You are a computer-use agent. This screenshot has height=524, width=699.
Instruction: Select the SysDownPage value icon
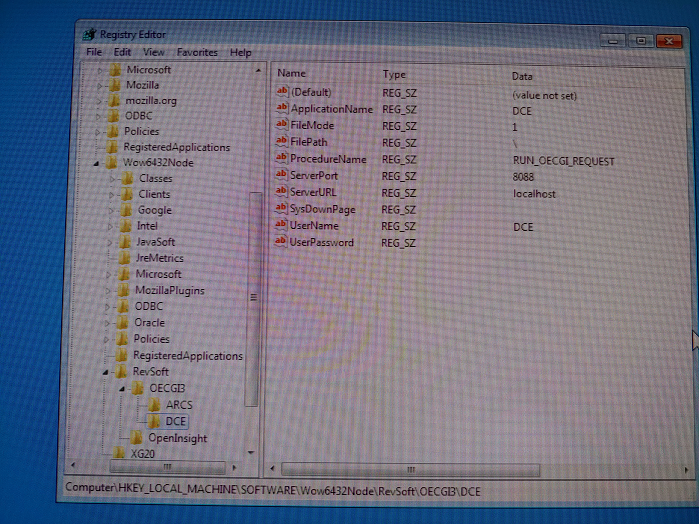(x=281, y=208)
